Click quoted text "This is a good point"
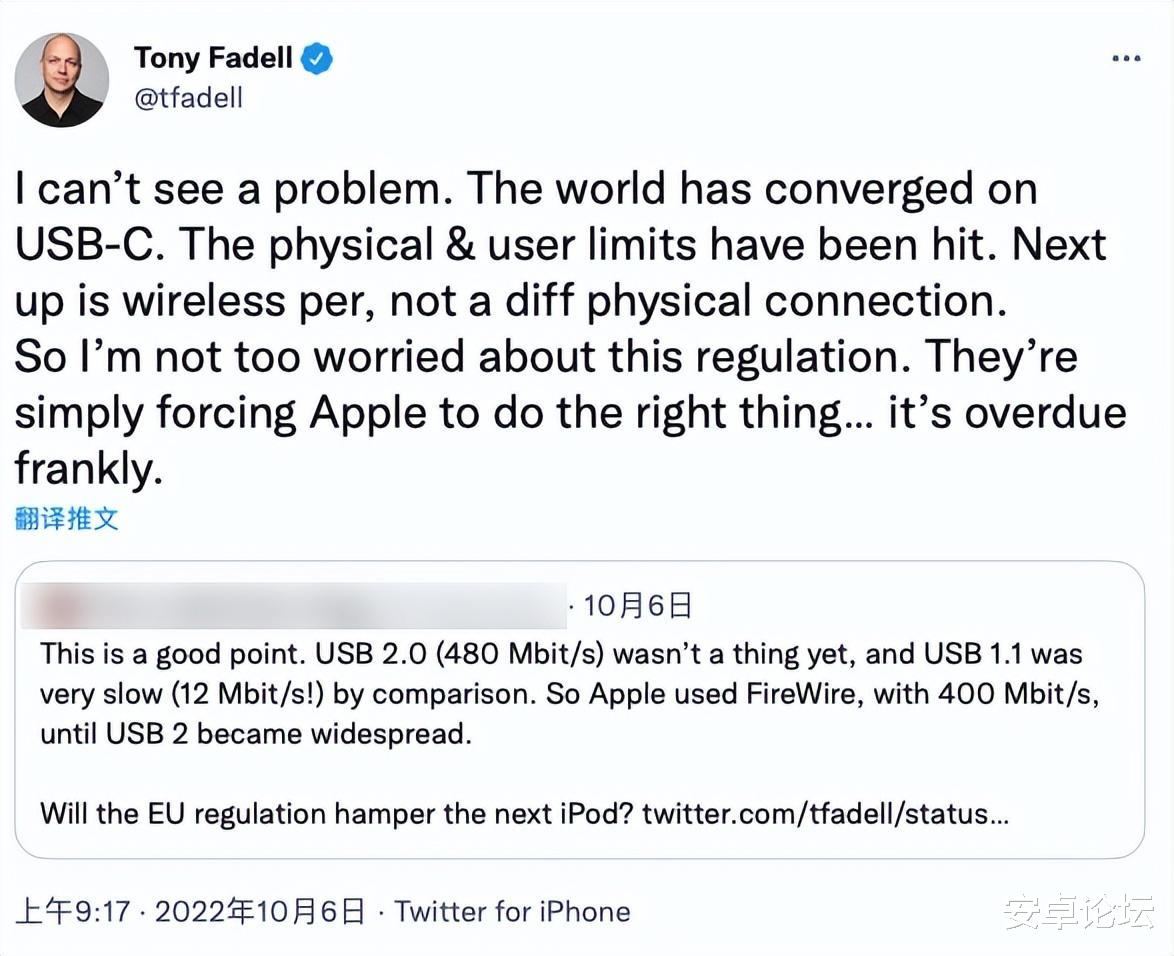Viewport: 1174px width, 956px height. tap(173, 655)
